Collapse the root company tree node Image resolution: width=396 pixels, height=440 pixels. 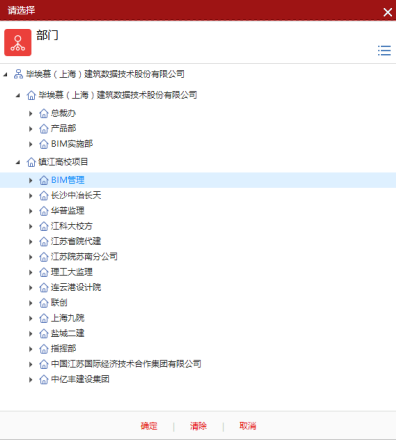tap(5, 74)
